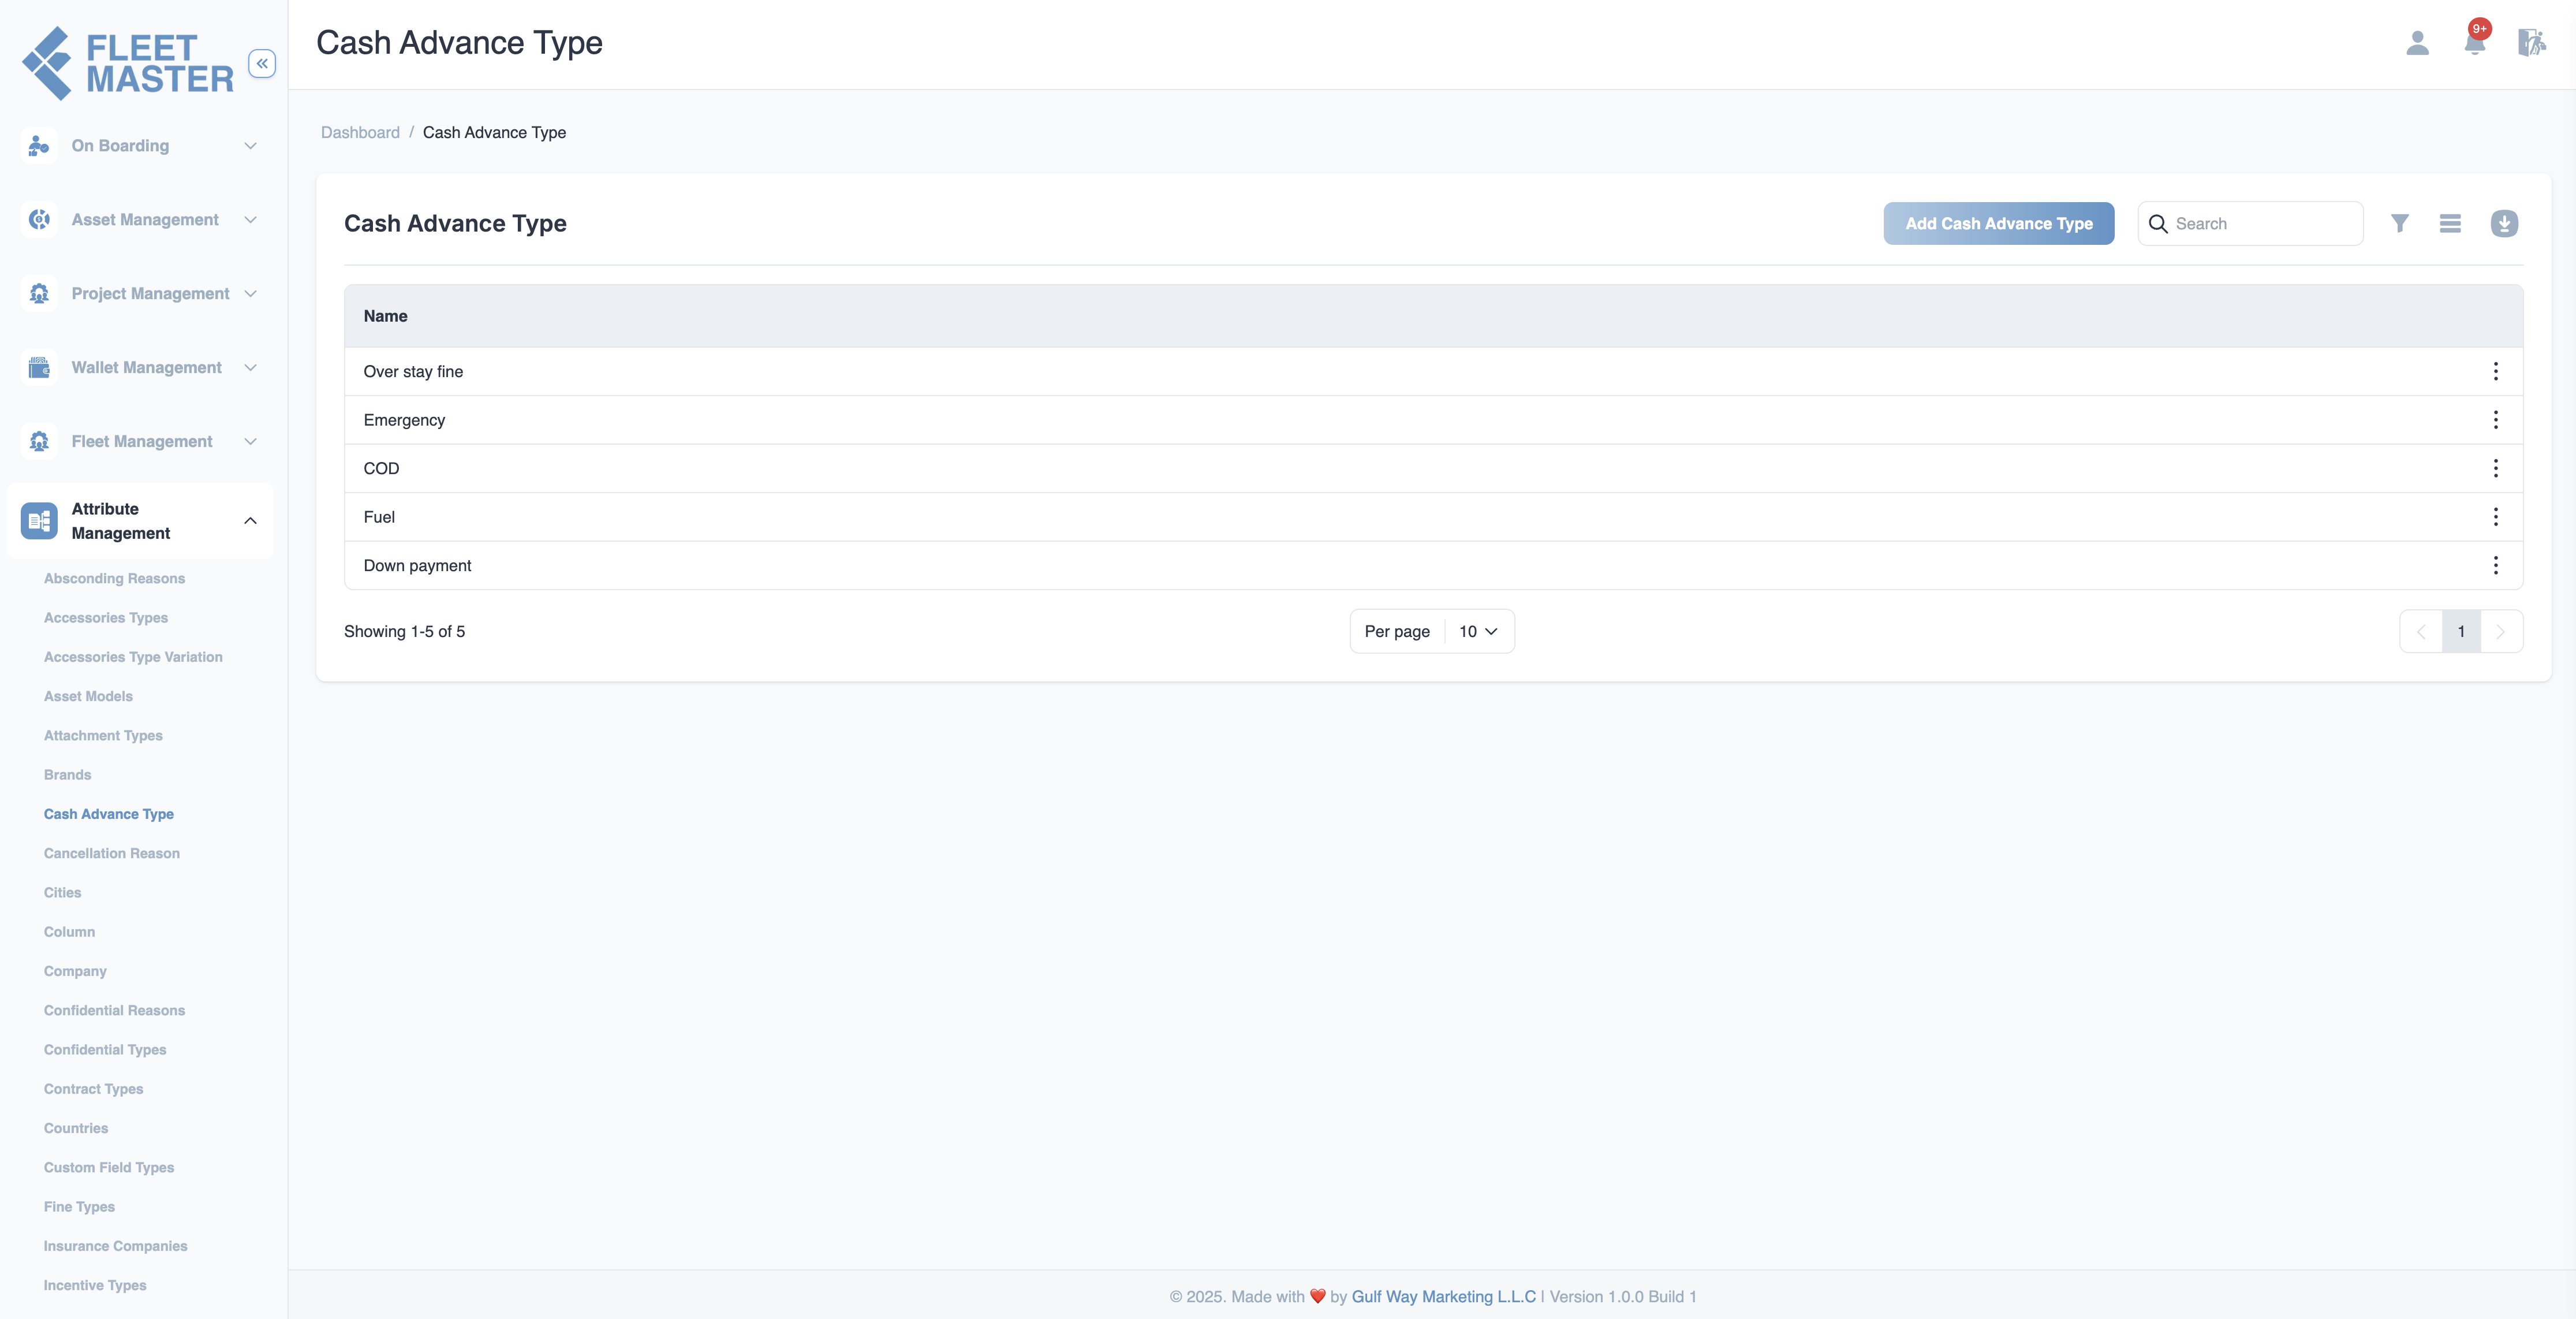Viewport: 2576px width, 1319px height.
Task: Click the Fuel row text
Action: click(x=379, y=517)
